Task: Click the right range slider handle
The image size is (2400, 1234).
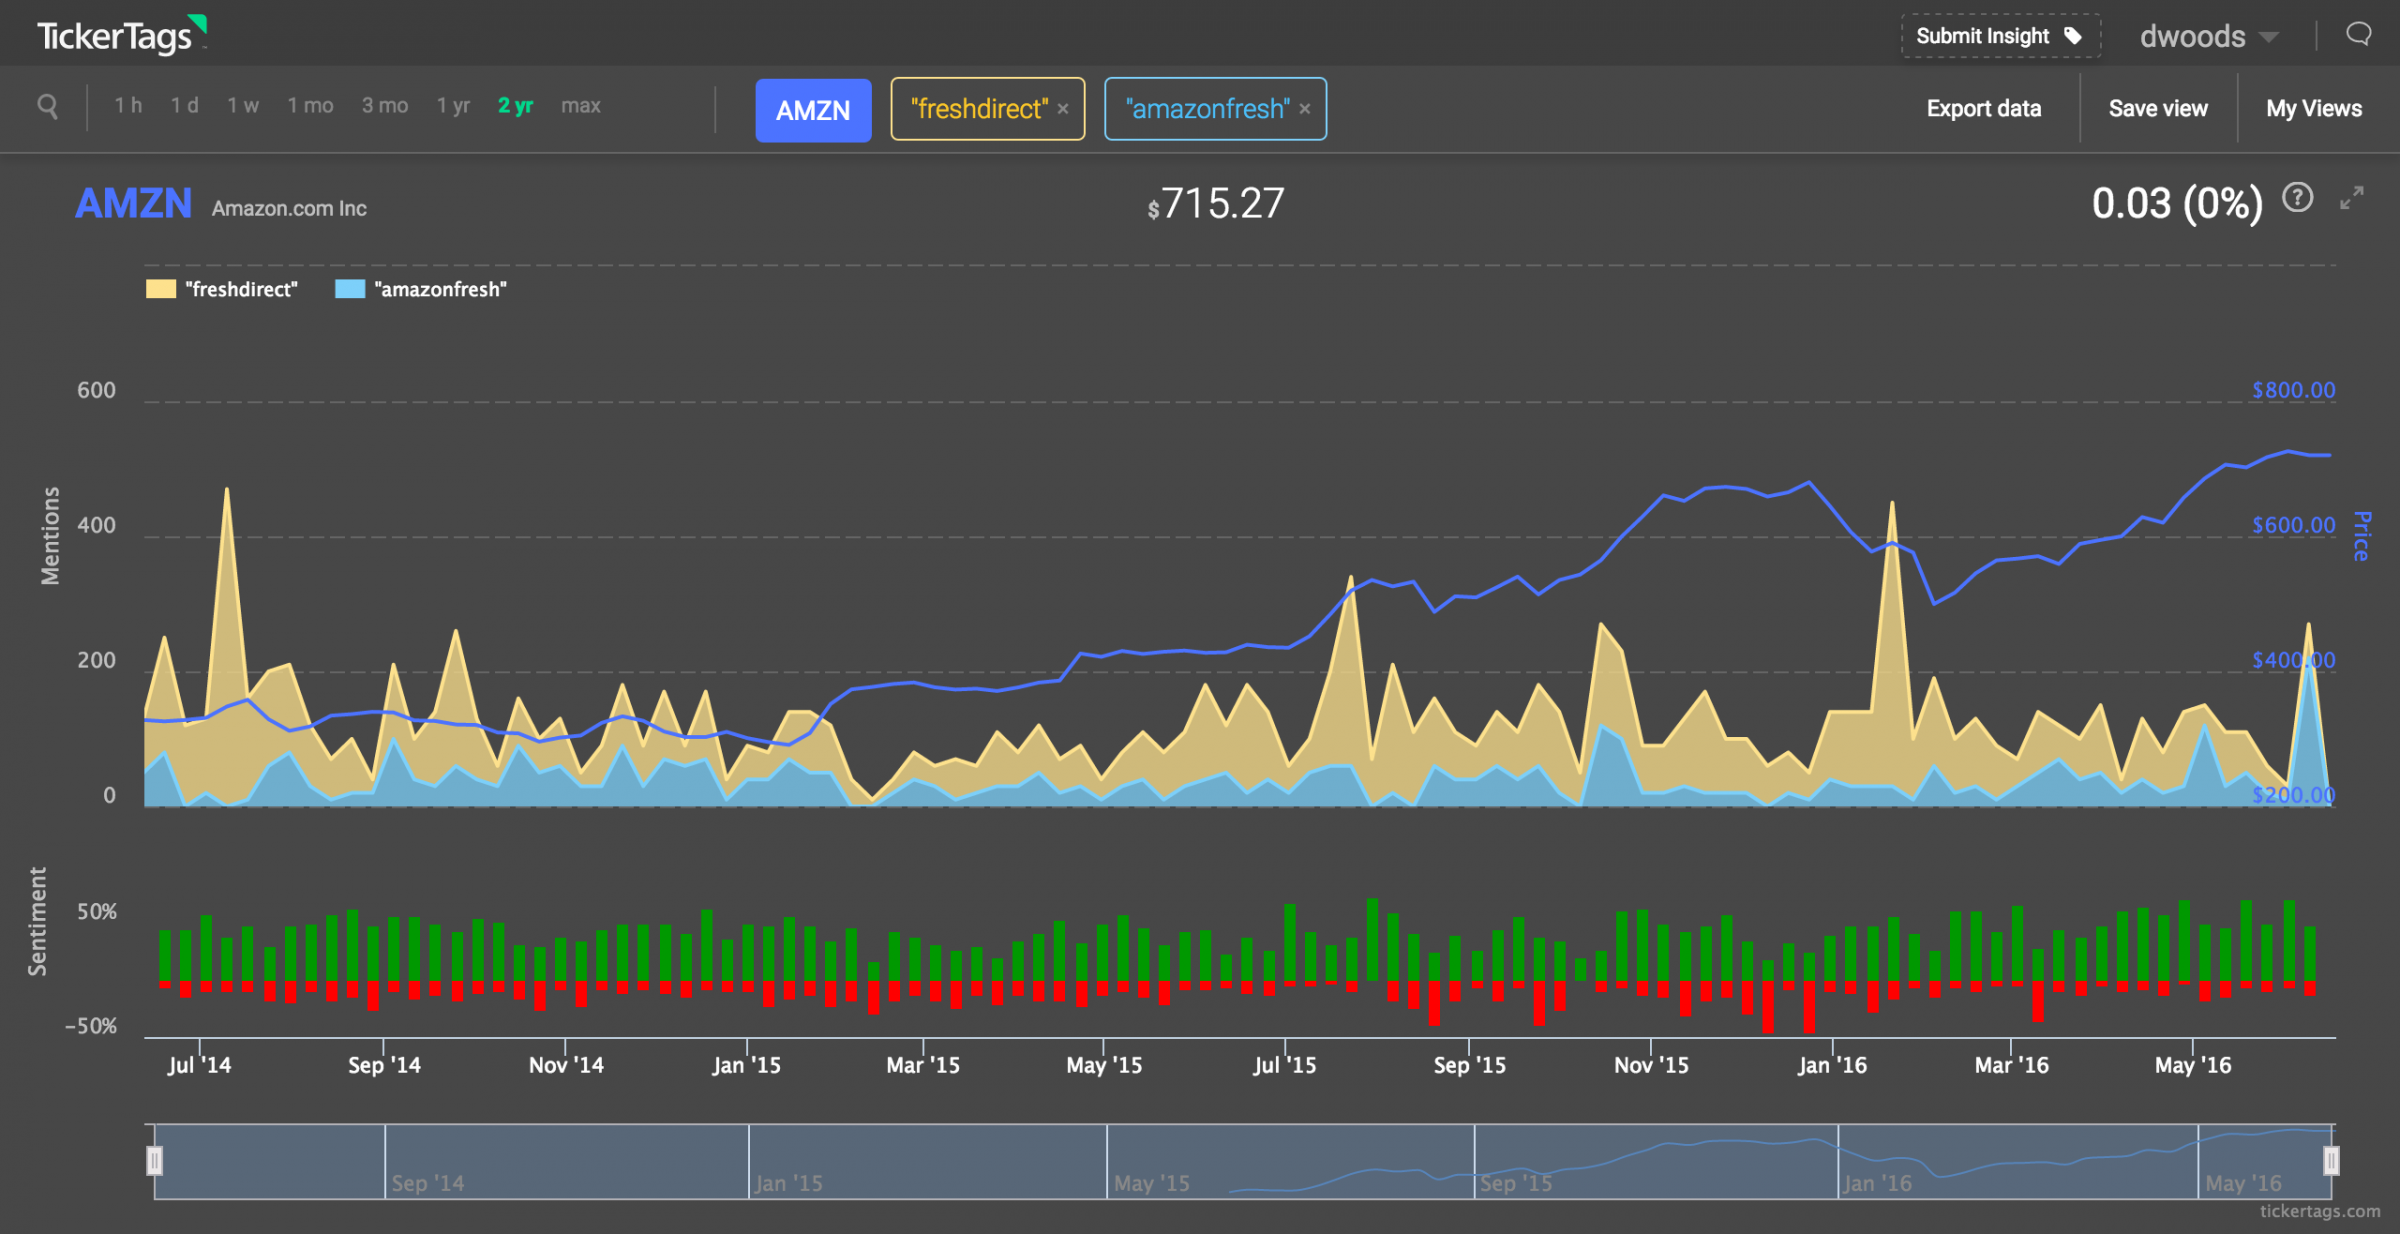Action: pos(2331,1161)
